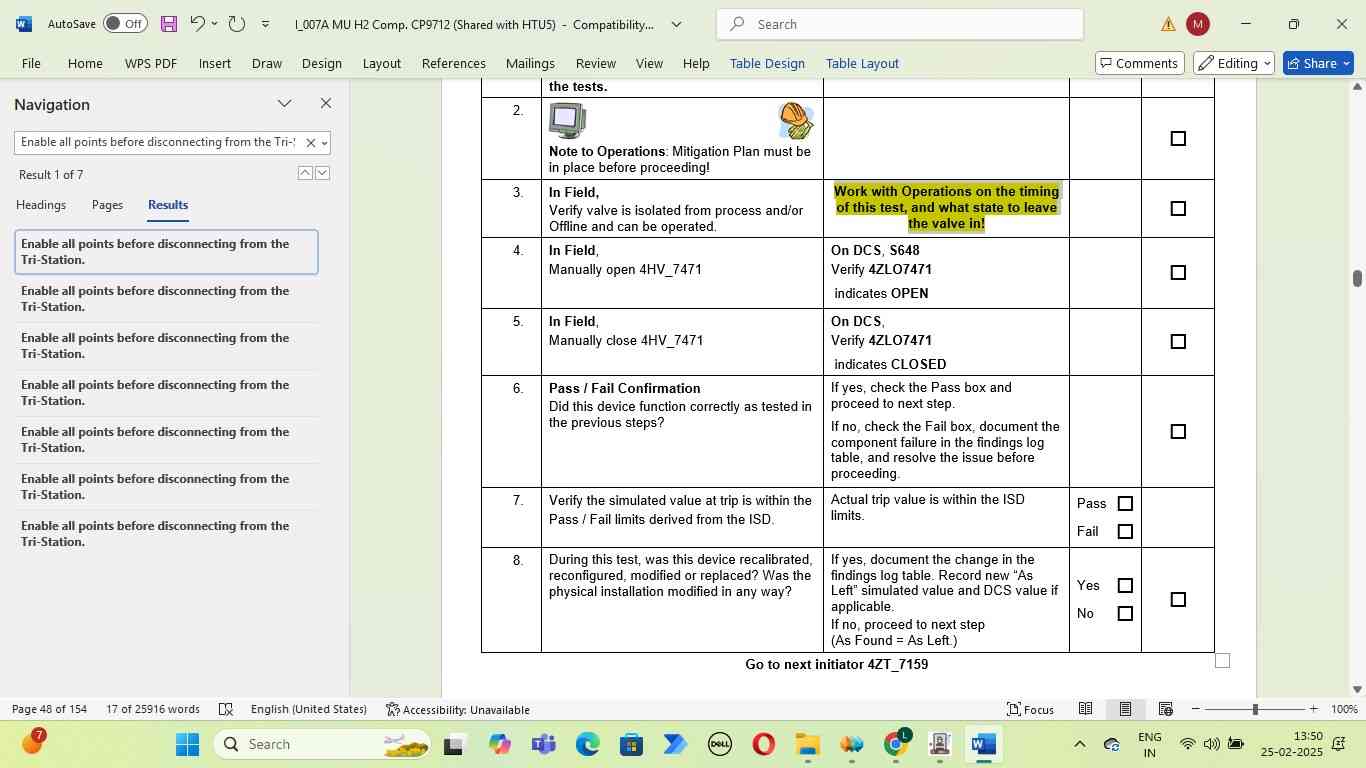Screen dimensions: 1366x768
Task: Go to next search result arrow
Action: pos(322,173)
